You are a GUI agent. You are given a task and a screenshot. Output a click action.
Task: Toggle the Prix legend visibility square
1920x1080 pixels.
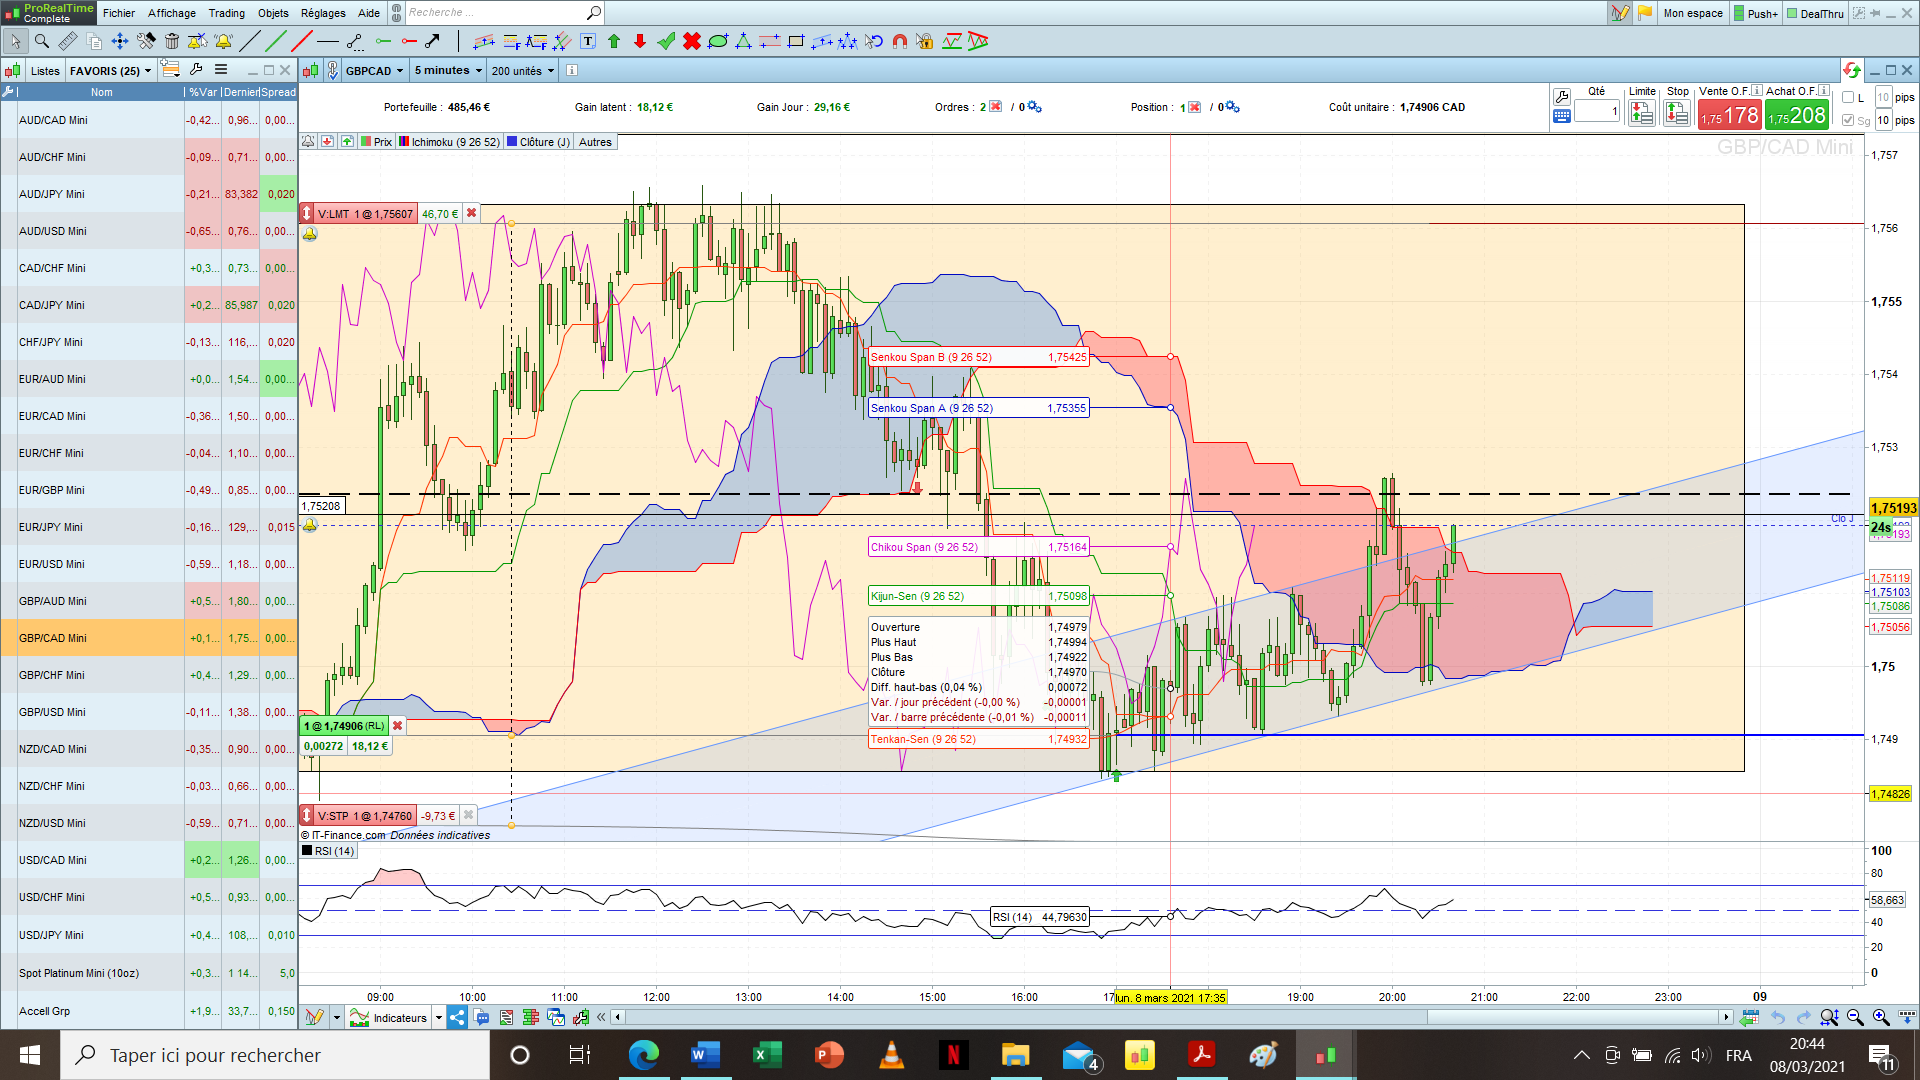366,142
